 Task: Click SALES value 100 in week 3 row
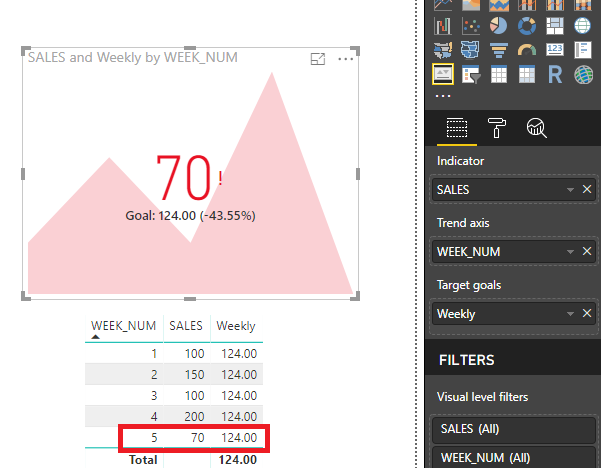pyautogui.click(x=194, y=396)
